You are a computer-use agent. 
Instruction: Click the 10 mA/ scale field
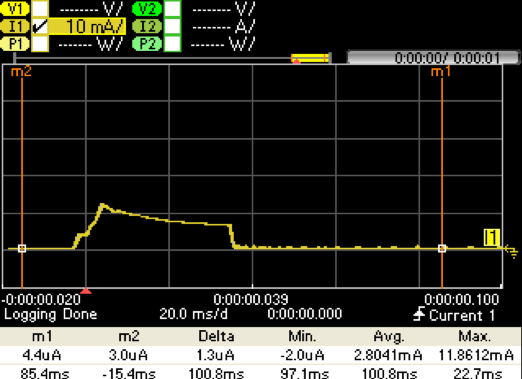[87, 26]
